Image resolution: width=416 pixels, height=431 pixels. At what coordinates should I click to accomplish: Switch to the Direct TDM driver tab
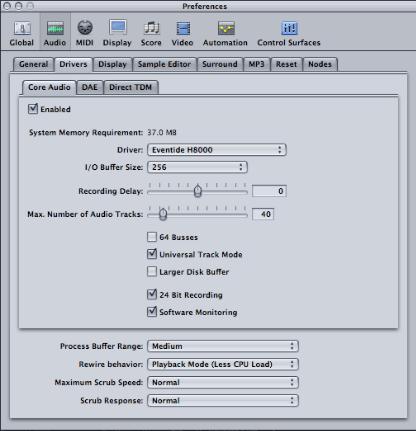tap(131, 87)
